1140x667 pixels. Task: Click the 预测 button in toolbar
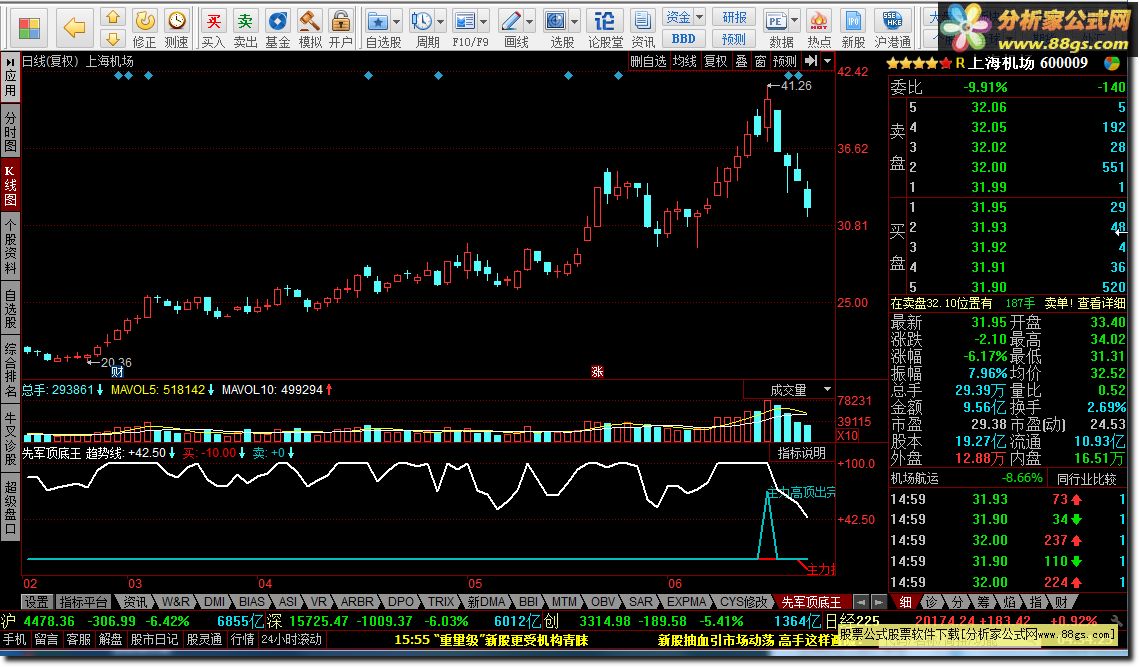[734, 39]
